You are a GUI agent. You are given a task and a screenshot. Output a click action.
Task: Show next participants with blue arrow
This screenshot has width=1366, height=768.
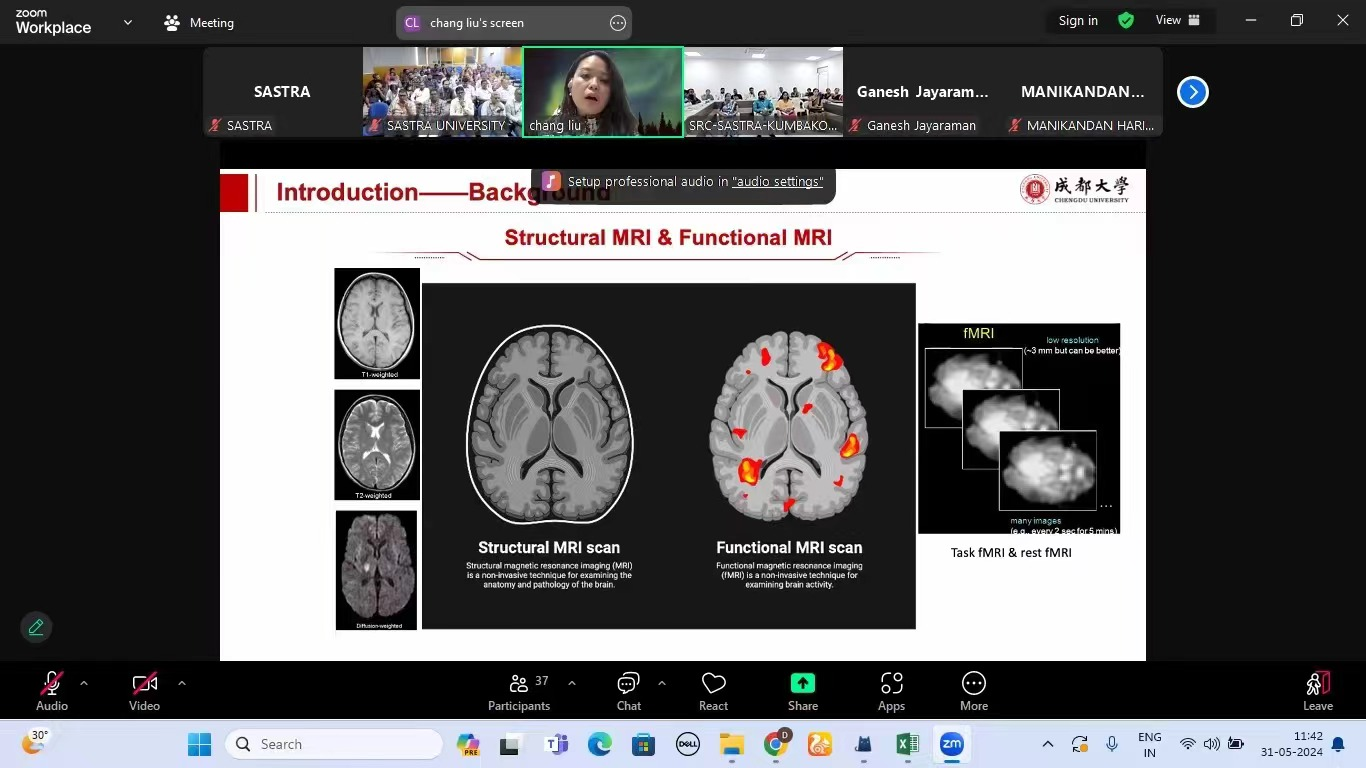coord(1192,92)
